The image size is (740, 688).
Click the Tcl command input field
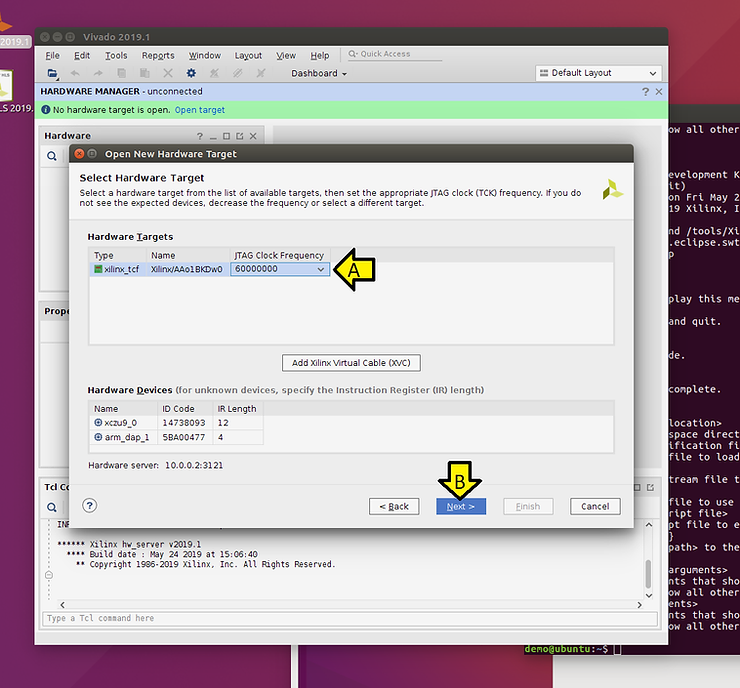[340, 618]
